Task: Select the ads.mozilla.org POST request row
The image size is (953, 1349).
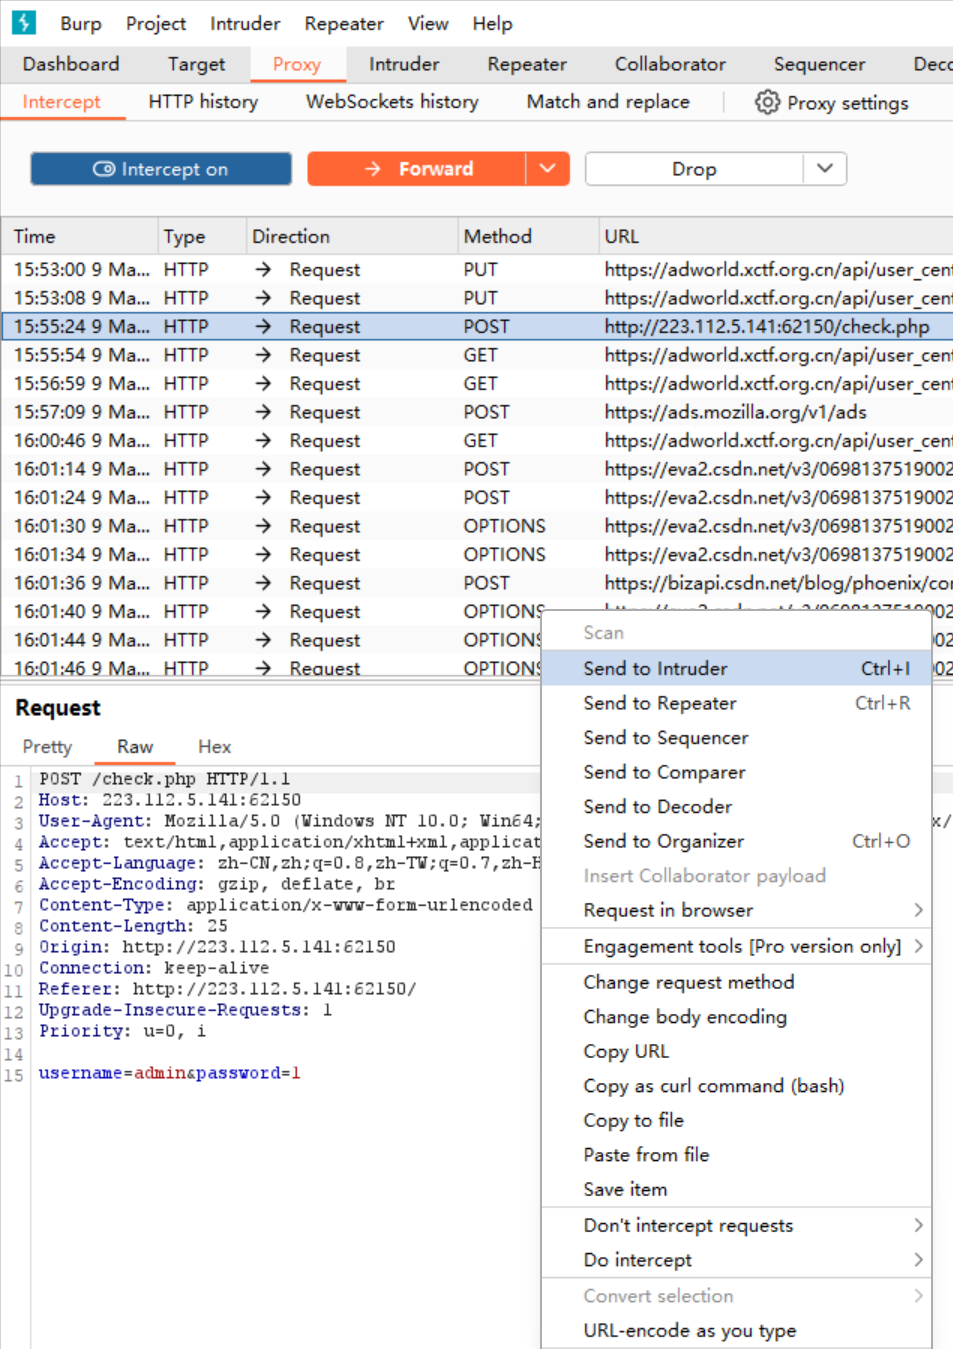Action: (477, 412)
